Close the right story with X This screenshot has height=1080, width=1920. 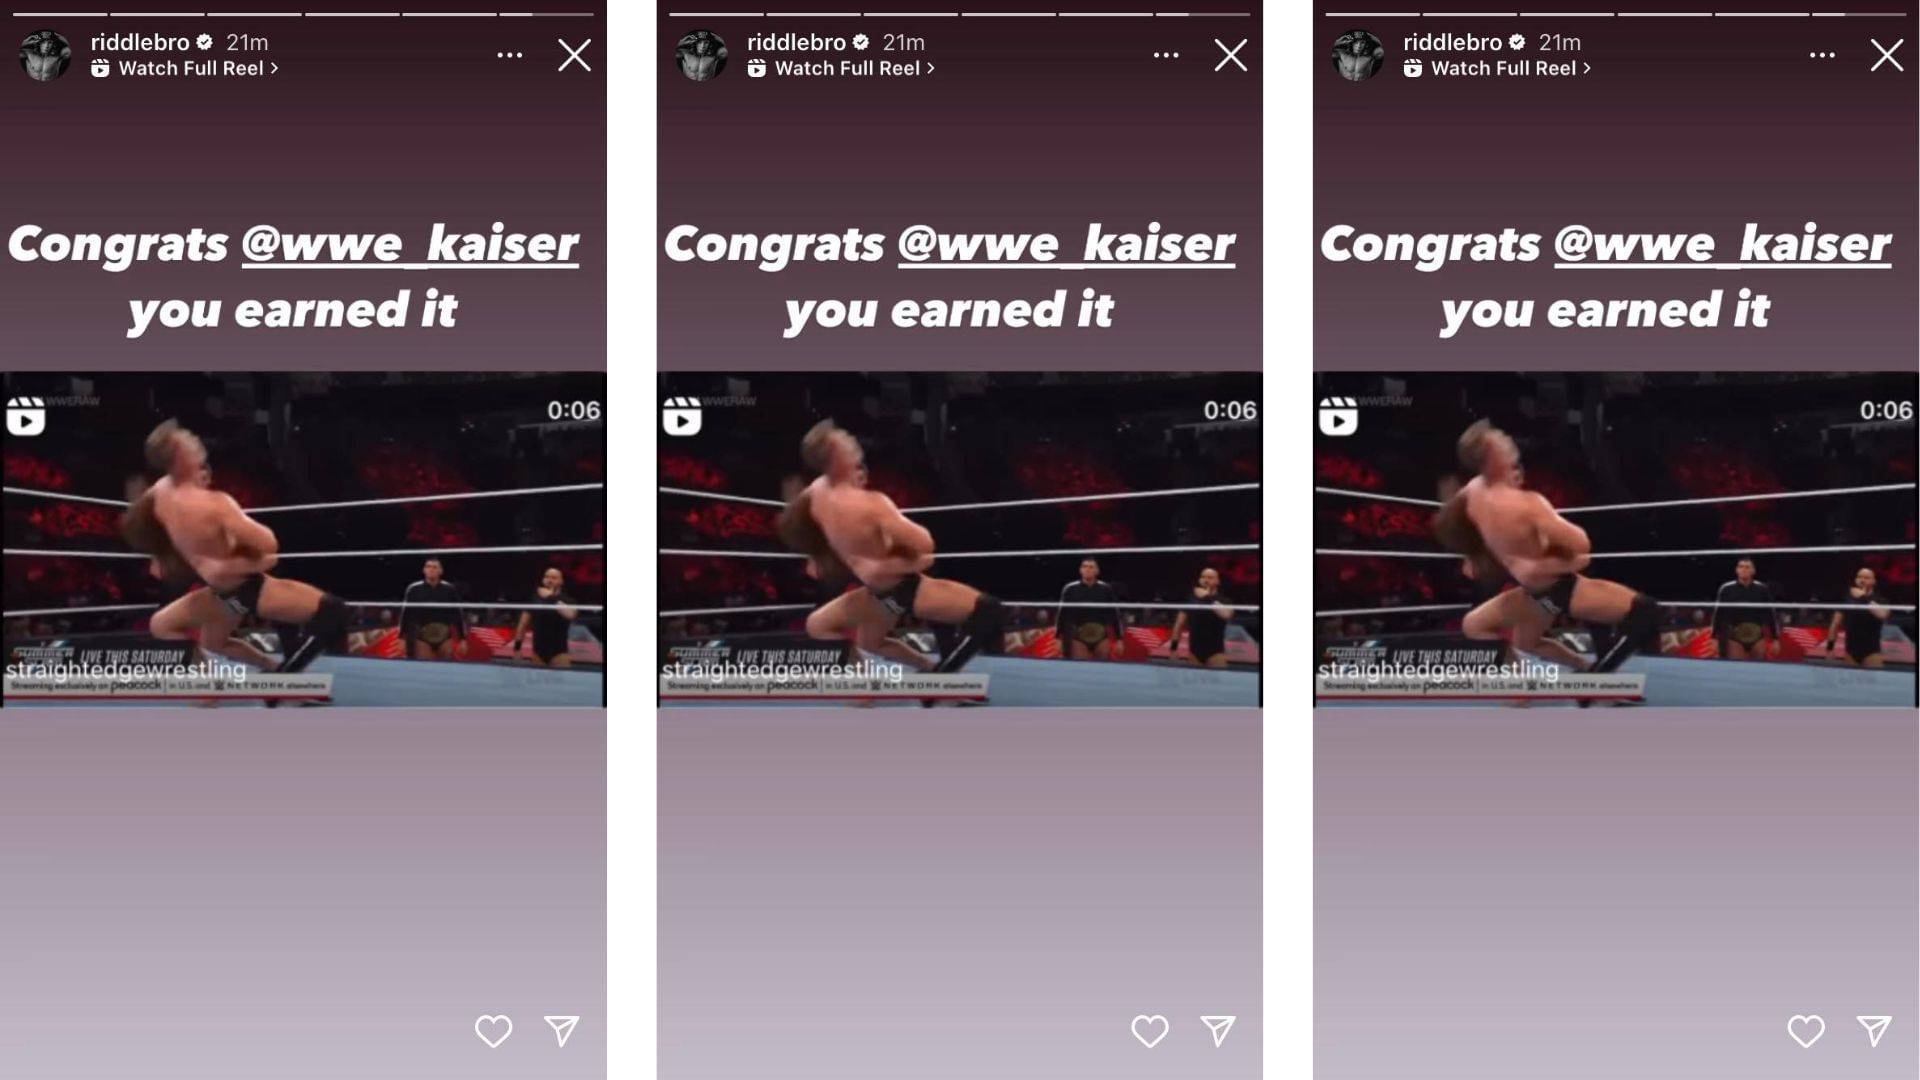pos(1887,55)
